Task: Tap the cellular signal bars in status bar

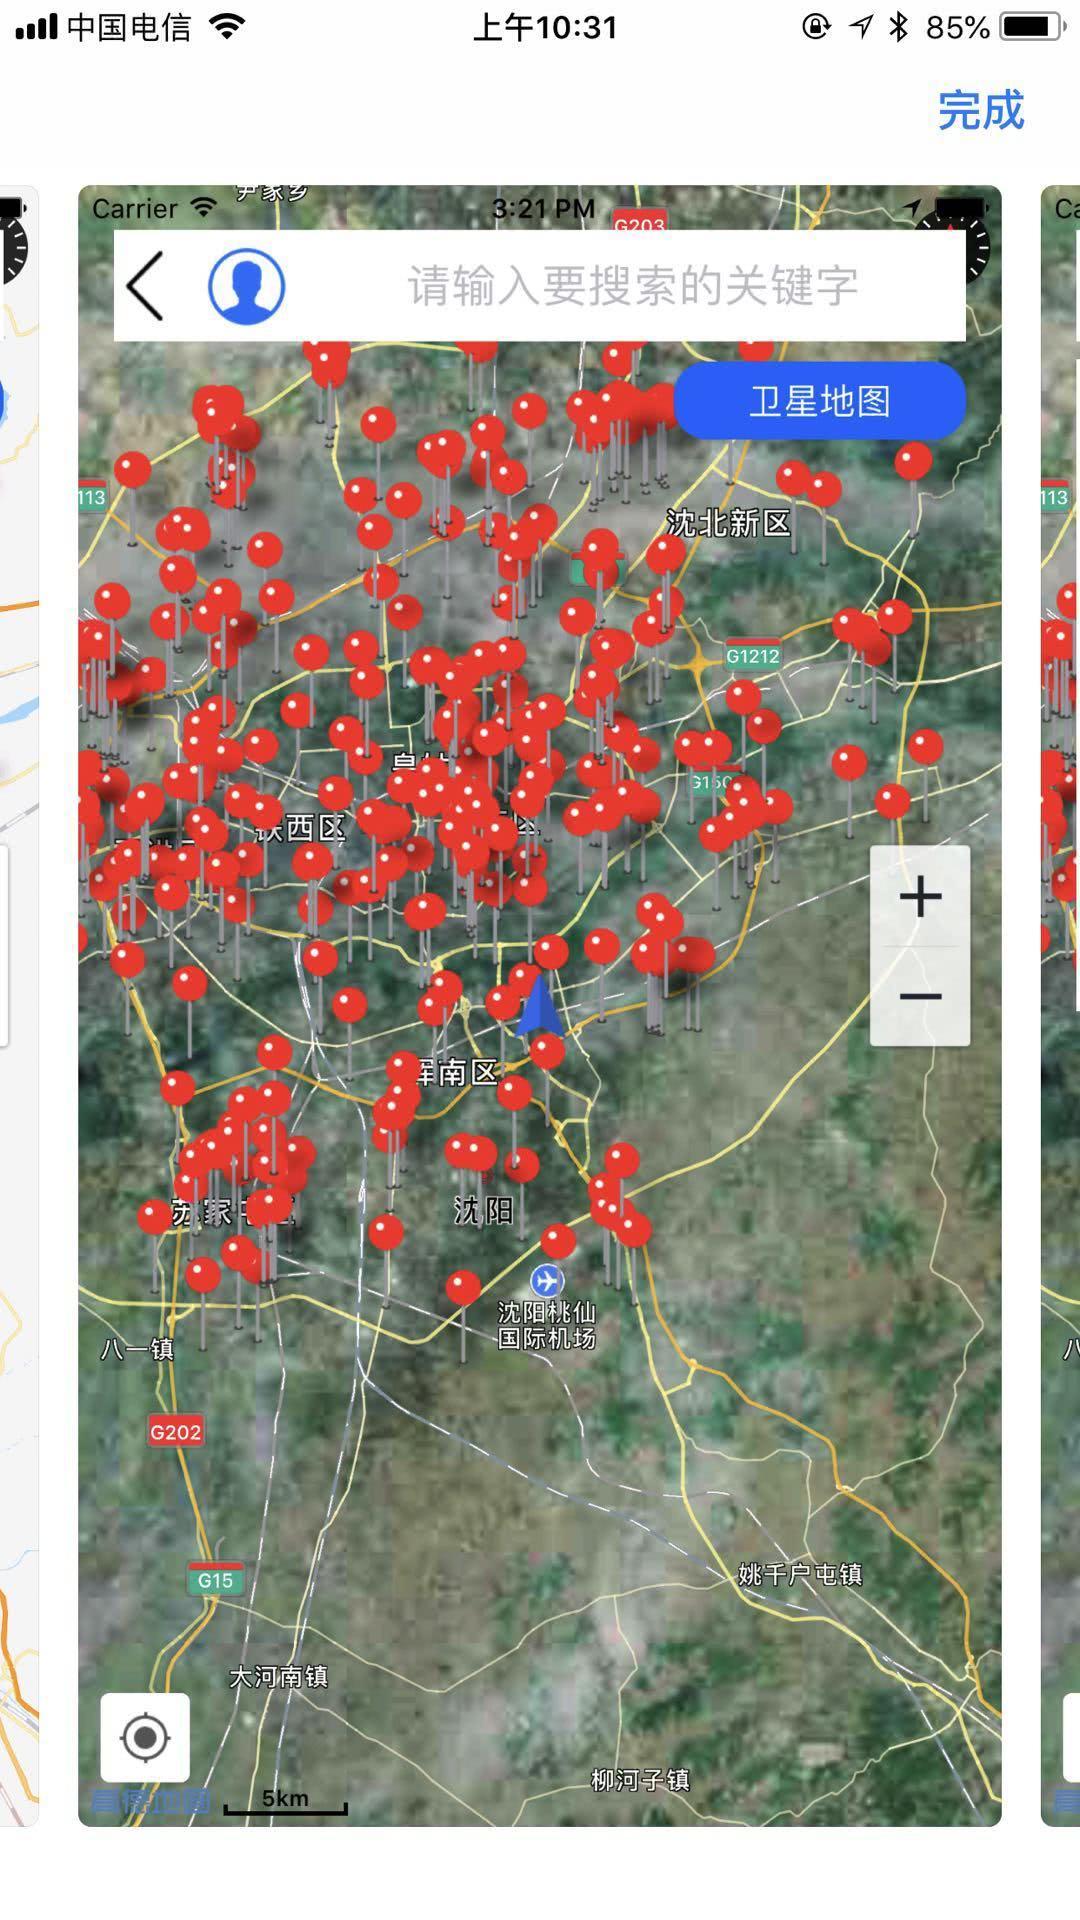Action: tap(36, 27)
